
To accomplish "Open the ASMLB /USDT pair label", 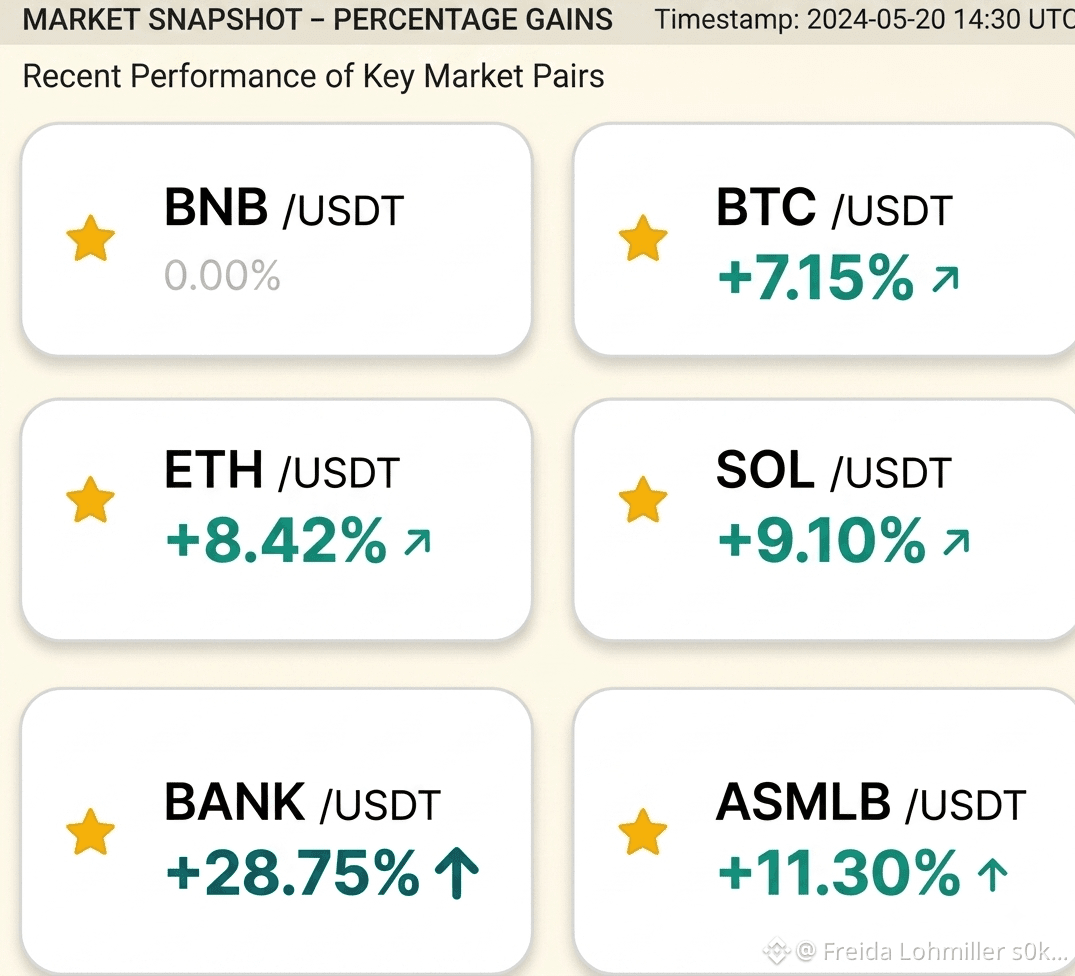I will (x=871, y=802).
